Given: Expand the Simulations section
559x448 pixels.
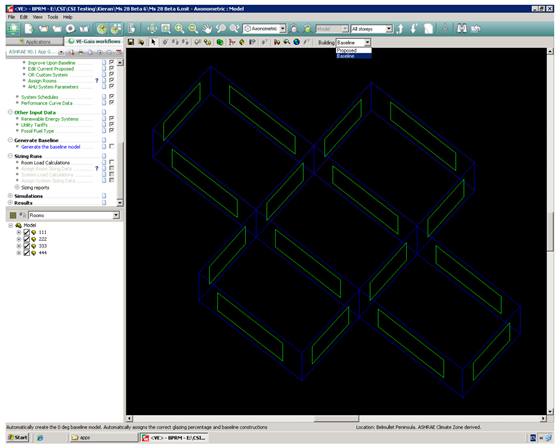Looking at the screenshot, I should coord(10,196).
